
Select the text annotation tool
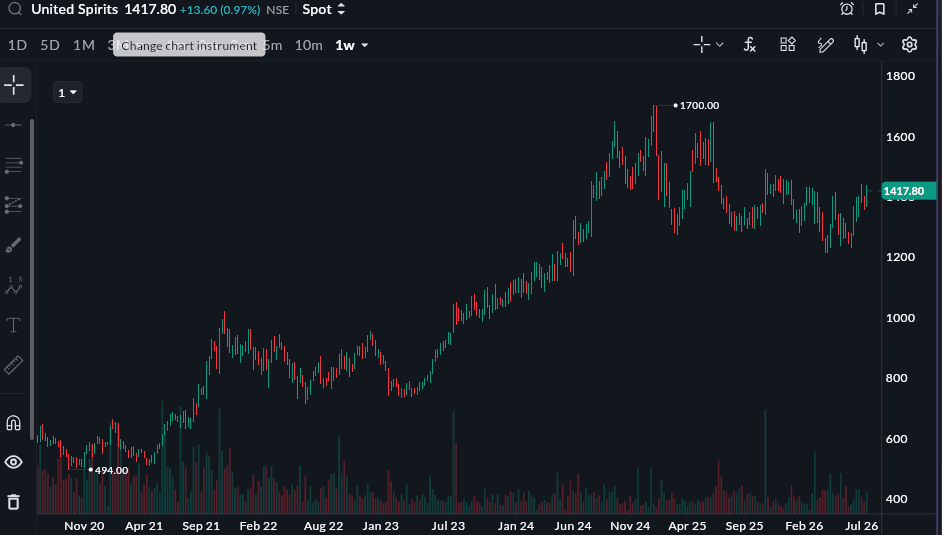tap(13, 325)
